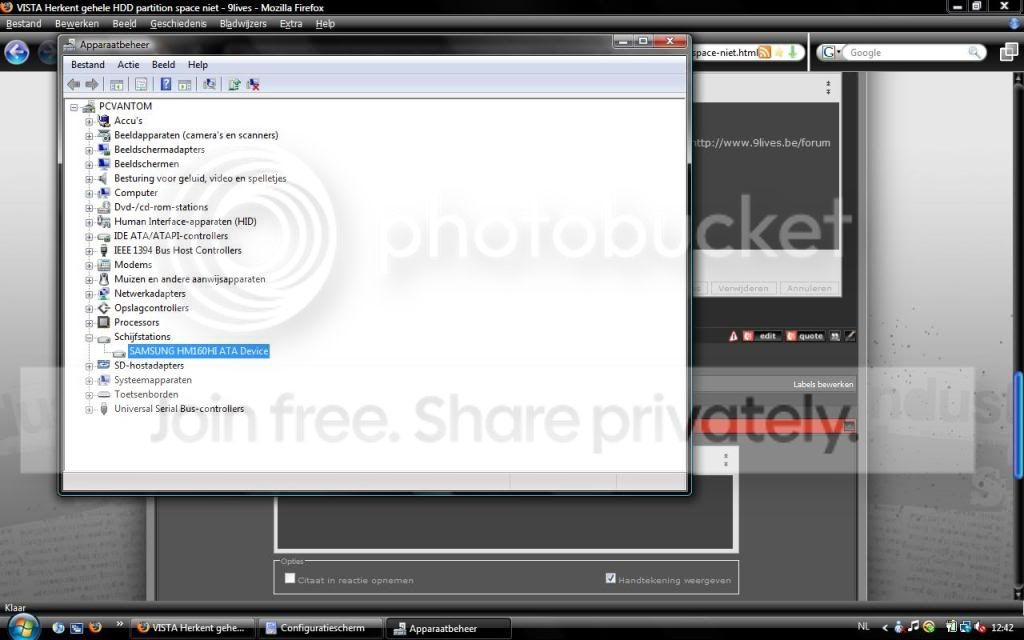The image size is (1024, 640).
Task: Expand the Netwerkadapters node
Action: point(89,294)
